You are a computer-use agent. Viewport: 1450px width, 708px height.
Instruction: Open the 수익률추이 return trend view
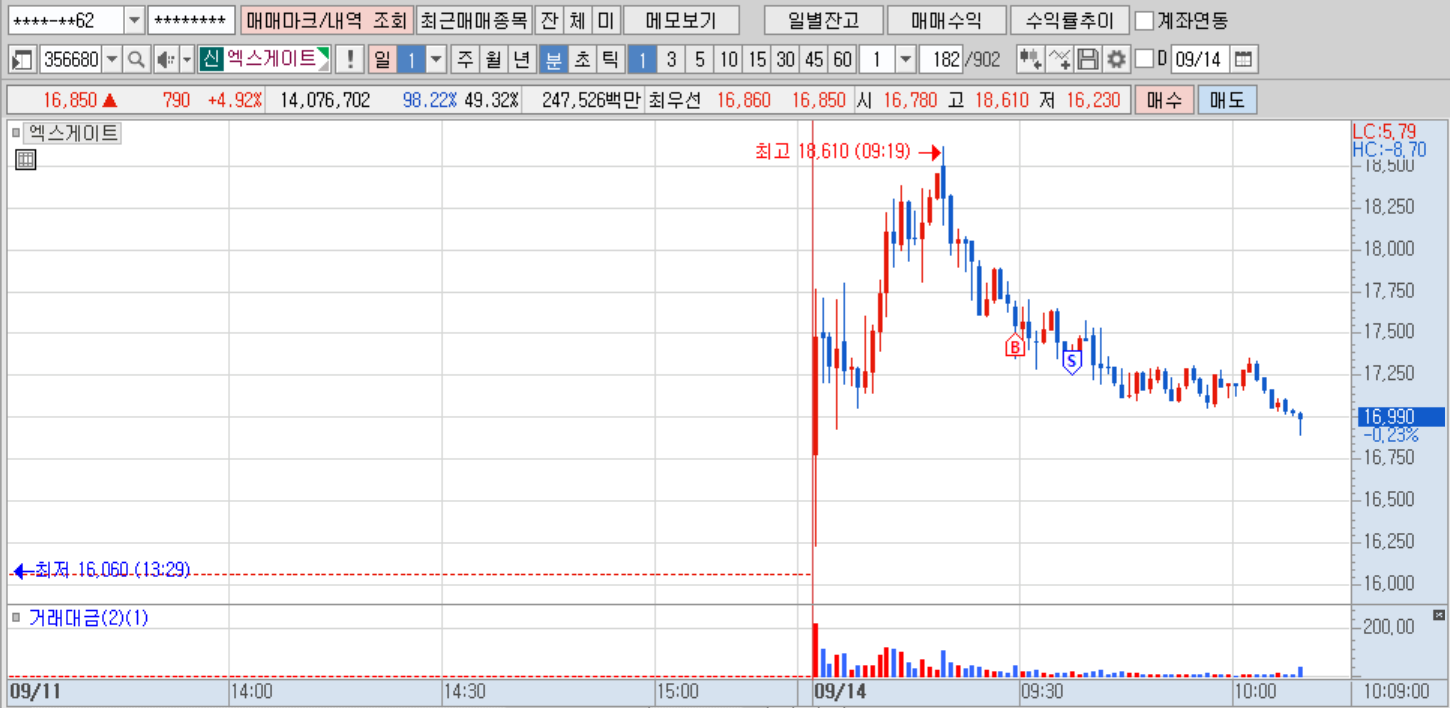(x=1070, y=20)
